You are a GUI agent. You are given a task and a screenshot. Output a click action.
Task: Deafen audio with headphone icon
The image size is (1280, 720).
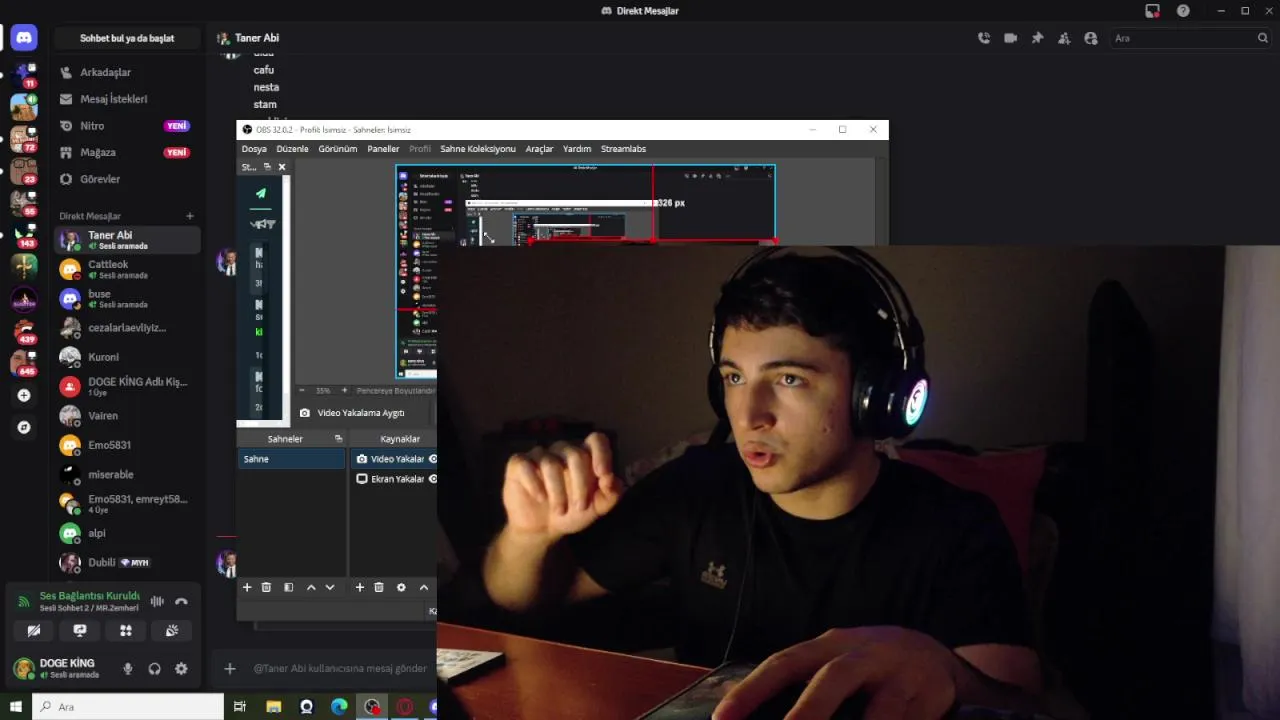pyautogui.click(x=154, y=669)
